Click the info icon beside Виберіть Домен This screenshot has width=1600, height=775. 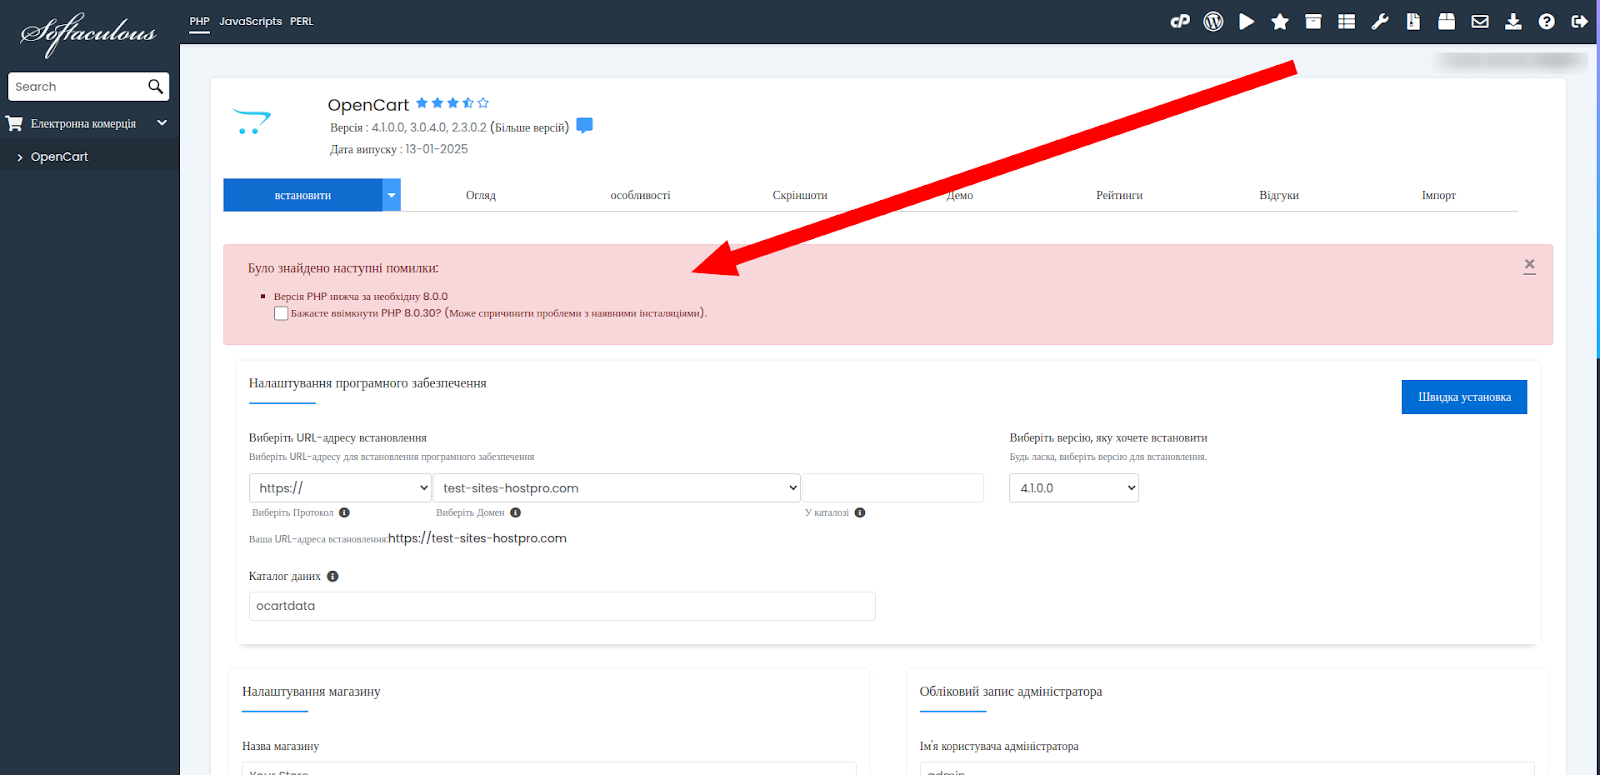point(516,512)
